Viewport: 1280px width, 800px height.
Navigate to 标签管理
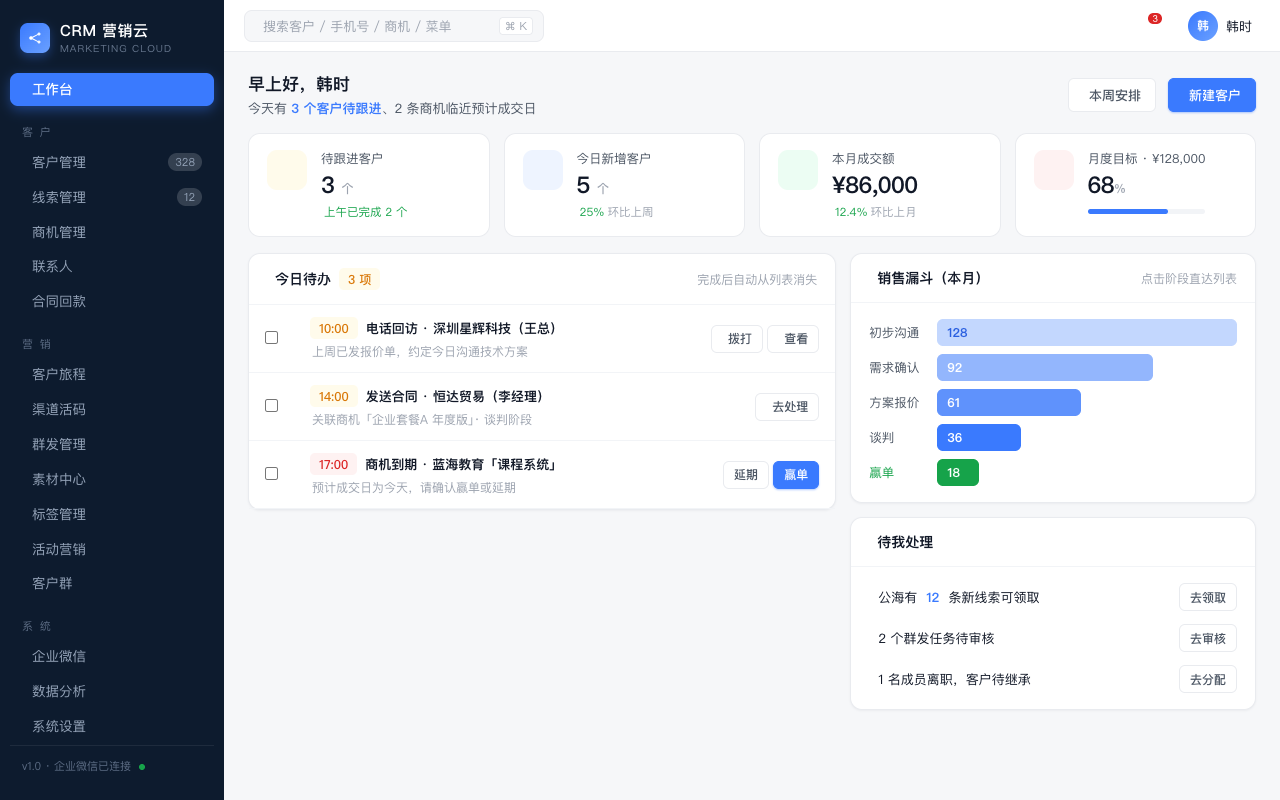(112, 514)
